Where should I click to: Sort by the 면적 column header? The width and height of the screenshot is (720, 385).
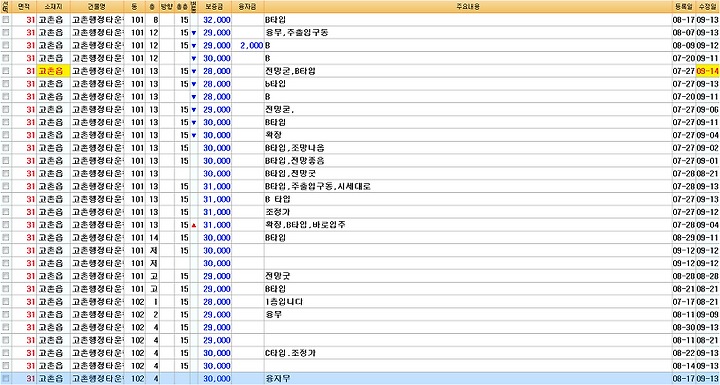click(x=24, y=6)
